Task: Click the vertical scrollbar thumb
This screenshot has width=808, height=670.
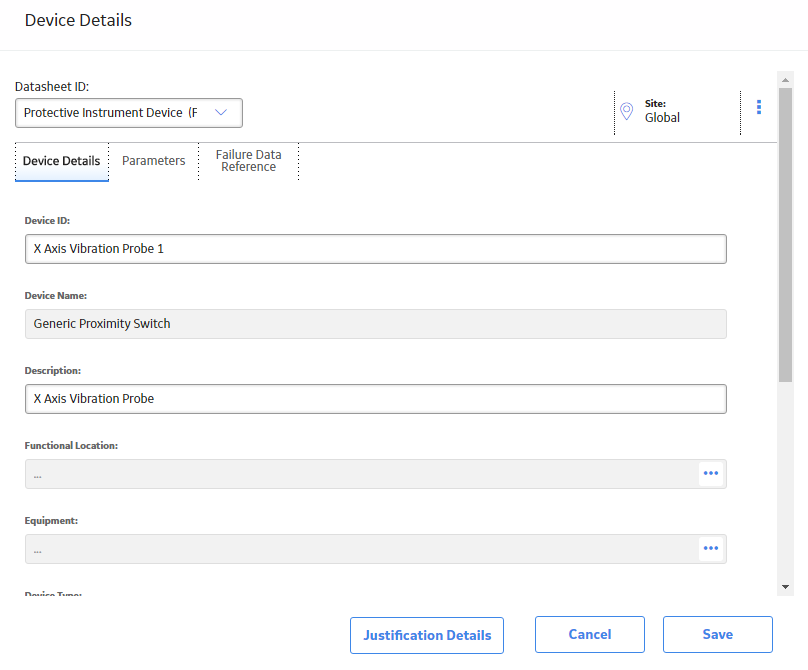Action: 785,235
